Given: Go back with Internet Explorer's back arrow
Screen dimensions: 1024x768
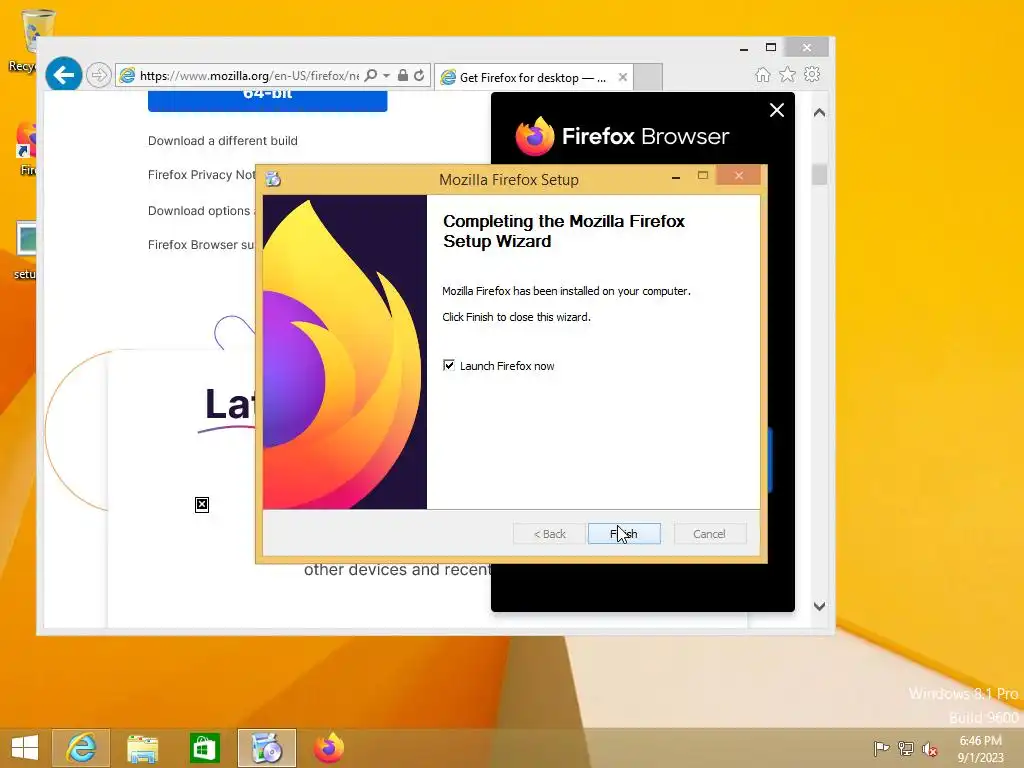Looking at the screenshot, I should pos(63,75).
